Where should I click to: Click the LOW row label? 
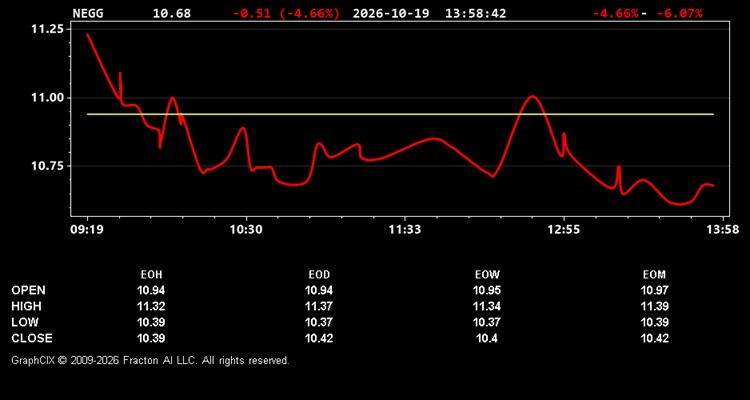coord(25,322)
